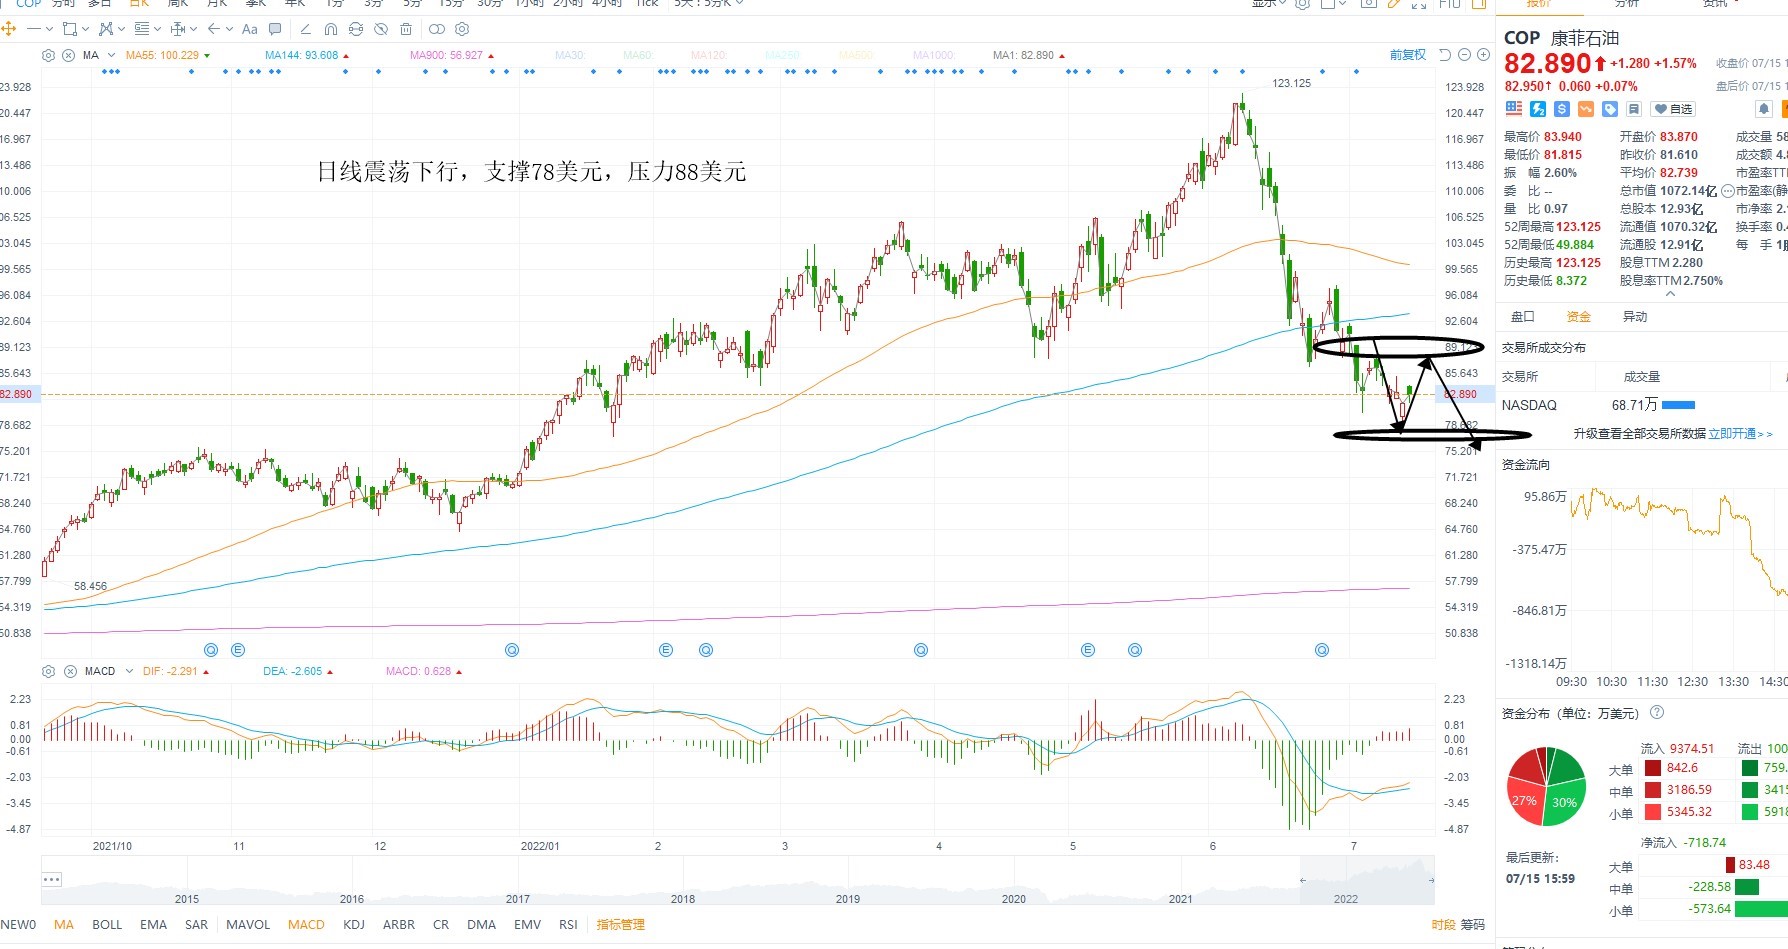The image size is (1788, 949).
Task: Select the MAVOL indicator tab
Action: (248, 925)
